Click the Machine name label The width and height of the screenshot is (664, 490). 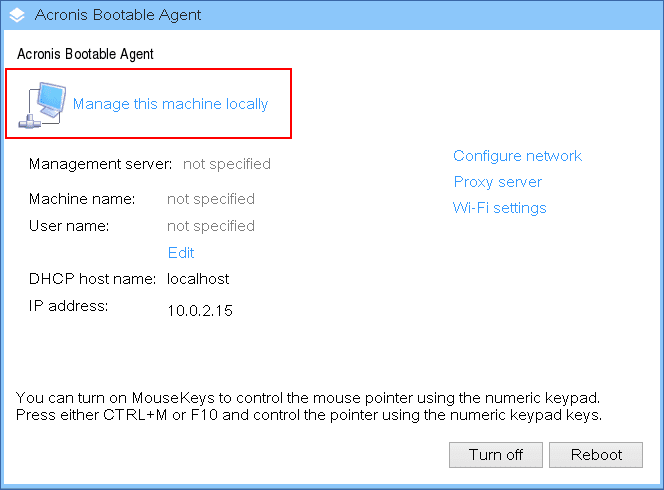point(82,199)
